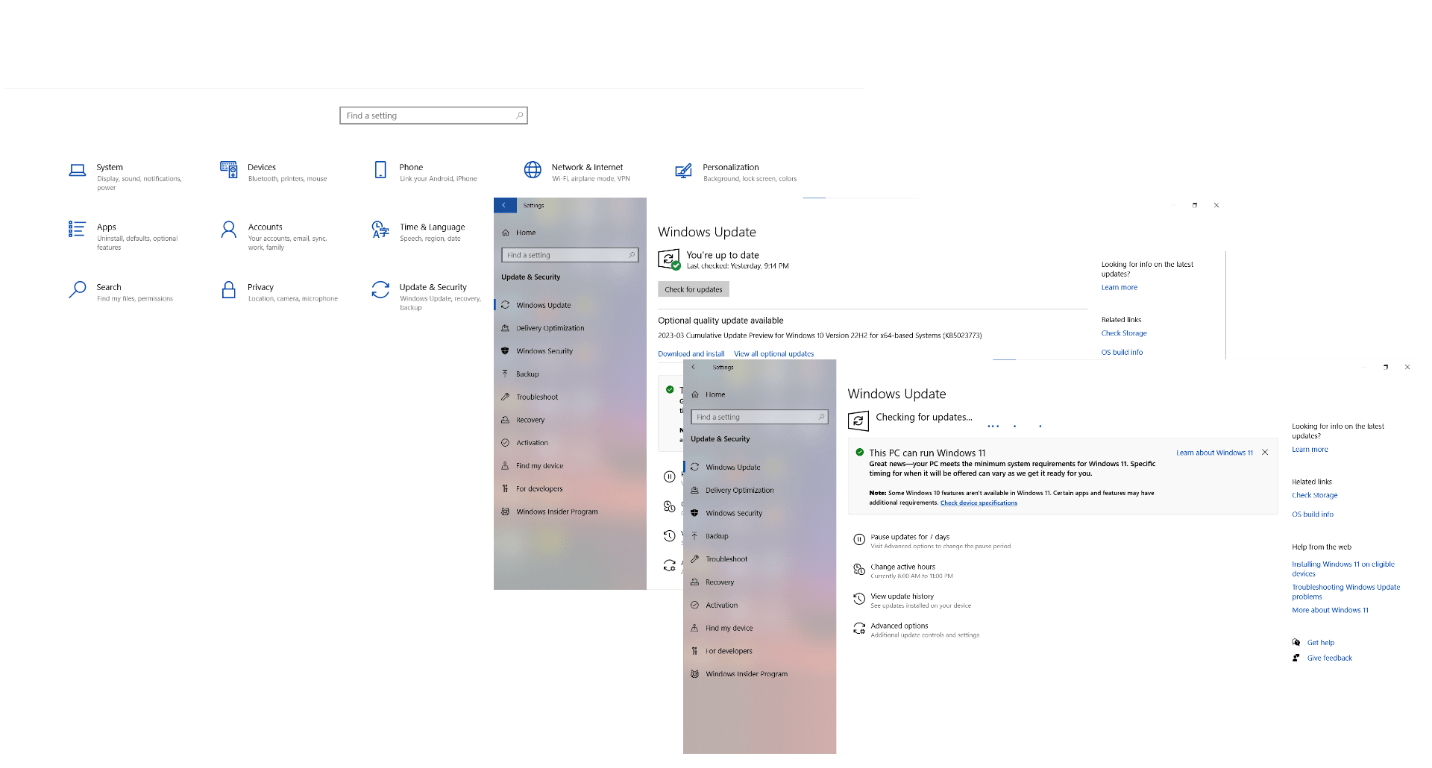Open Change active hours
Screen dimensions: 1432x768
pyautogui.click(x=902, y=570)
